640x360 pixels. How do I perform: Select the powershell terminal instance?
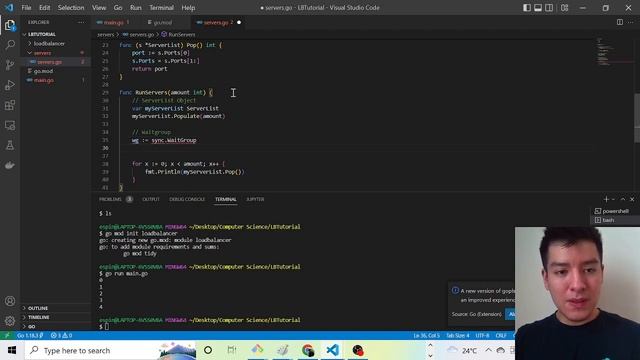click(x=615, y=211)
